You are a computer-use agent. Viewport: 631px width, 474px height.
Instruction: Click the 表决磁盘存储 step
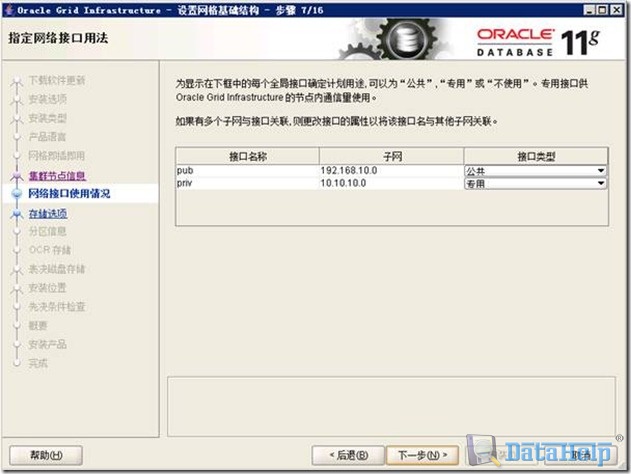pyautogui.click(x=57, y=269)
